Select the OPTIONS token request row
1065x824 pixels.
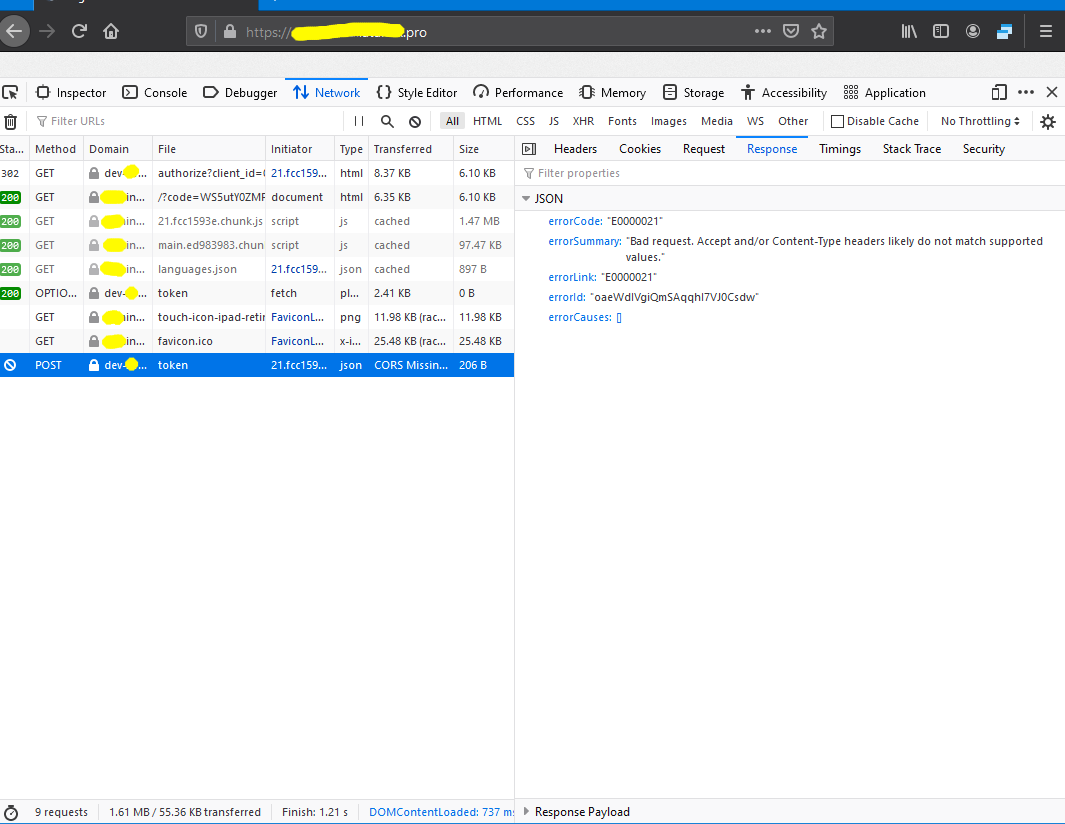point(257,293)
